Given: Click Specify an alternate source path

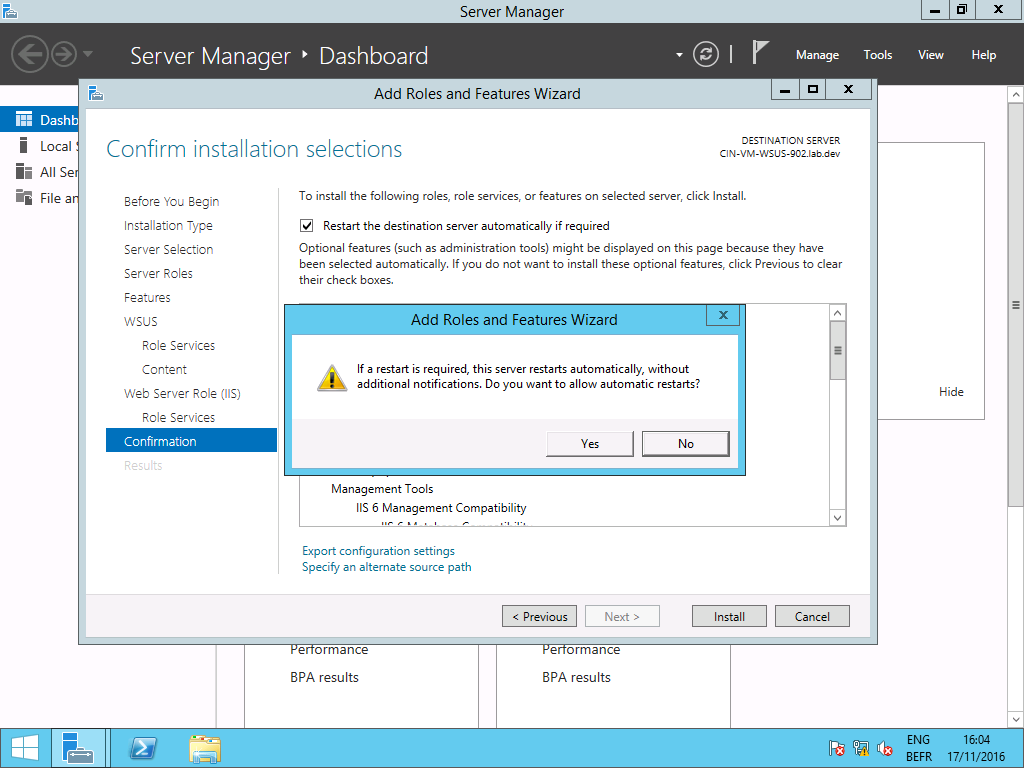Looking at the screenshot, I should [x=387, y=567].
